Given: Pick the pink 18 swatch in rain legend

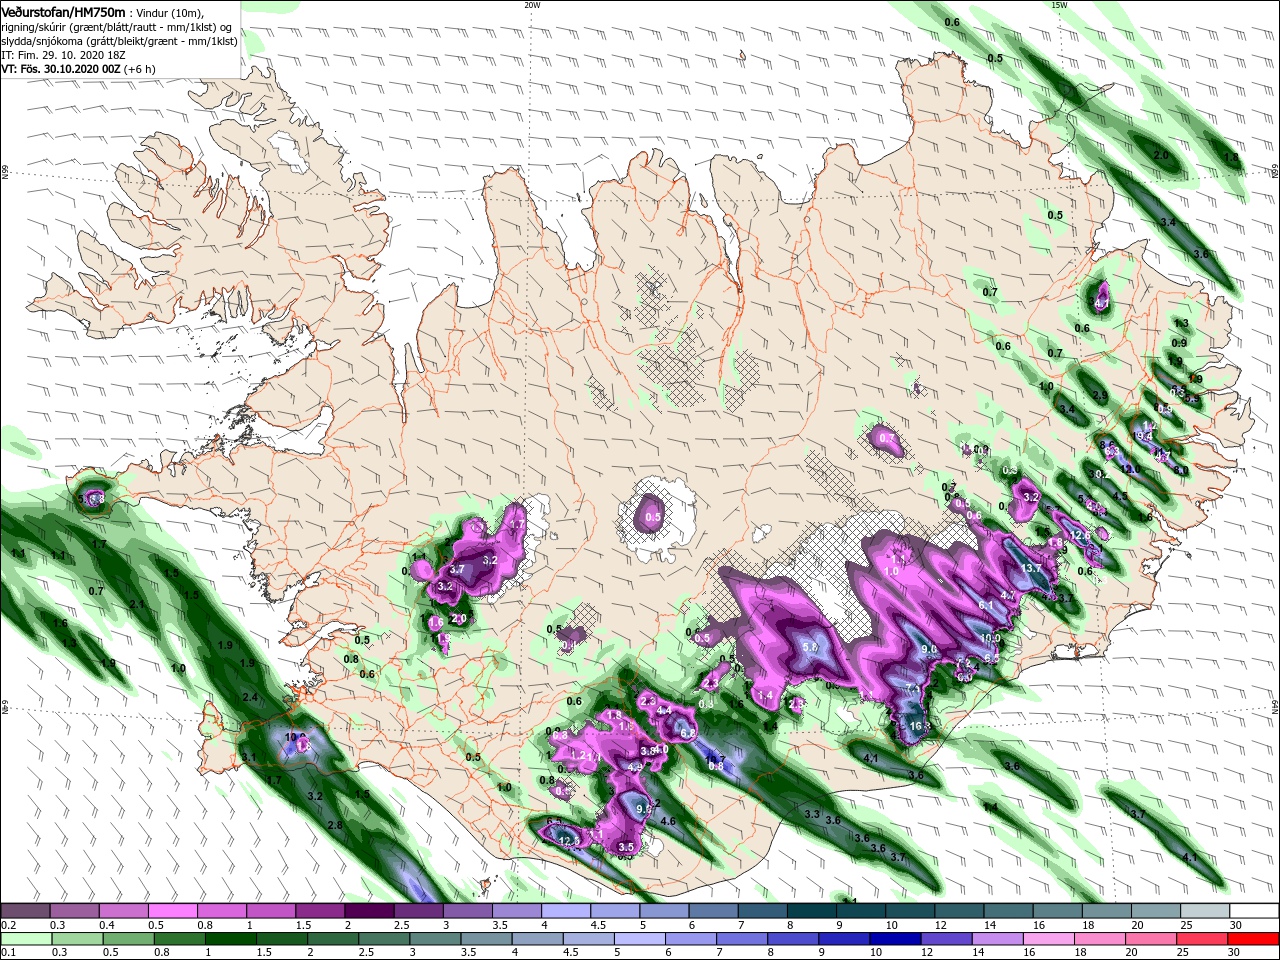Looking at the screenshot, I should [x=1101, y=939].
